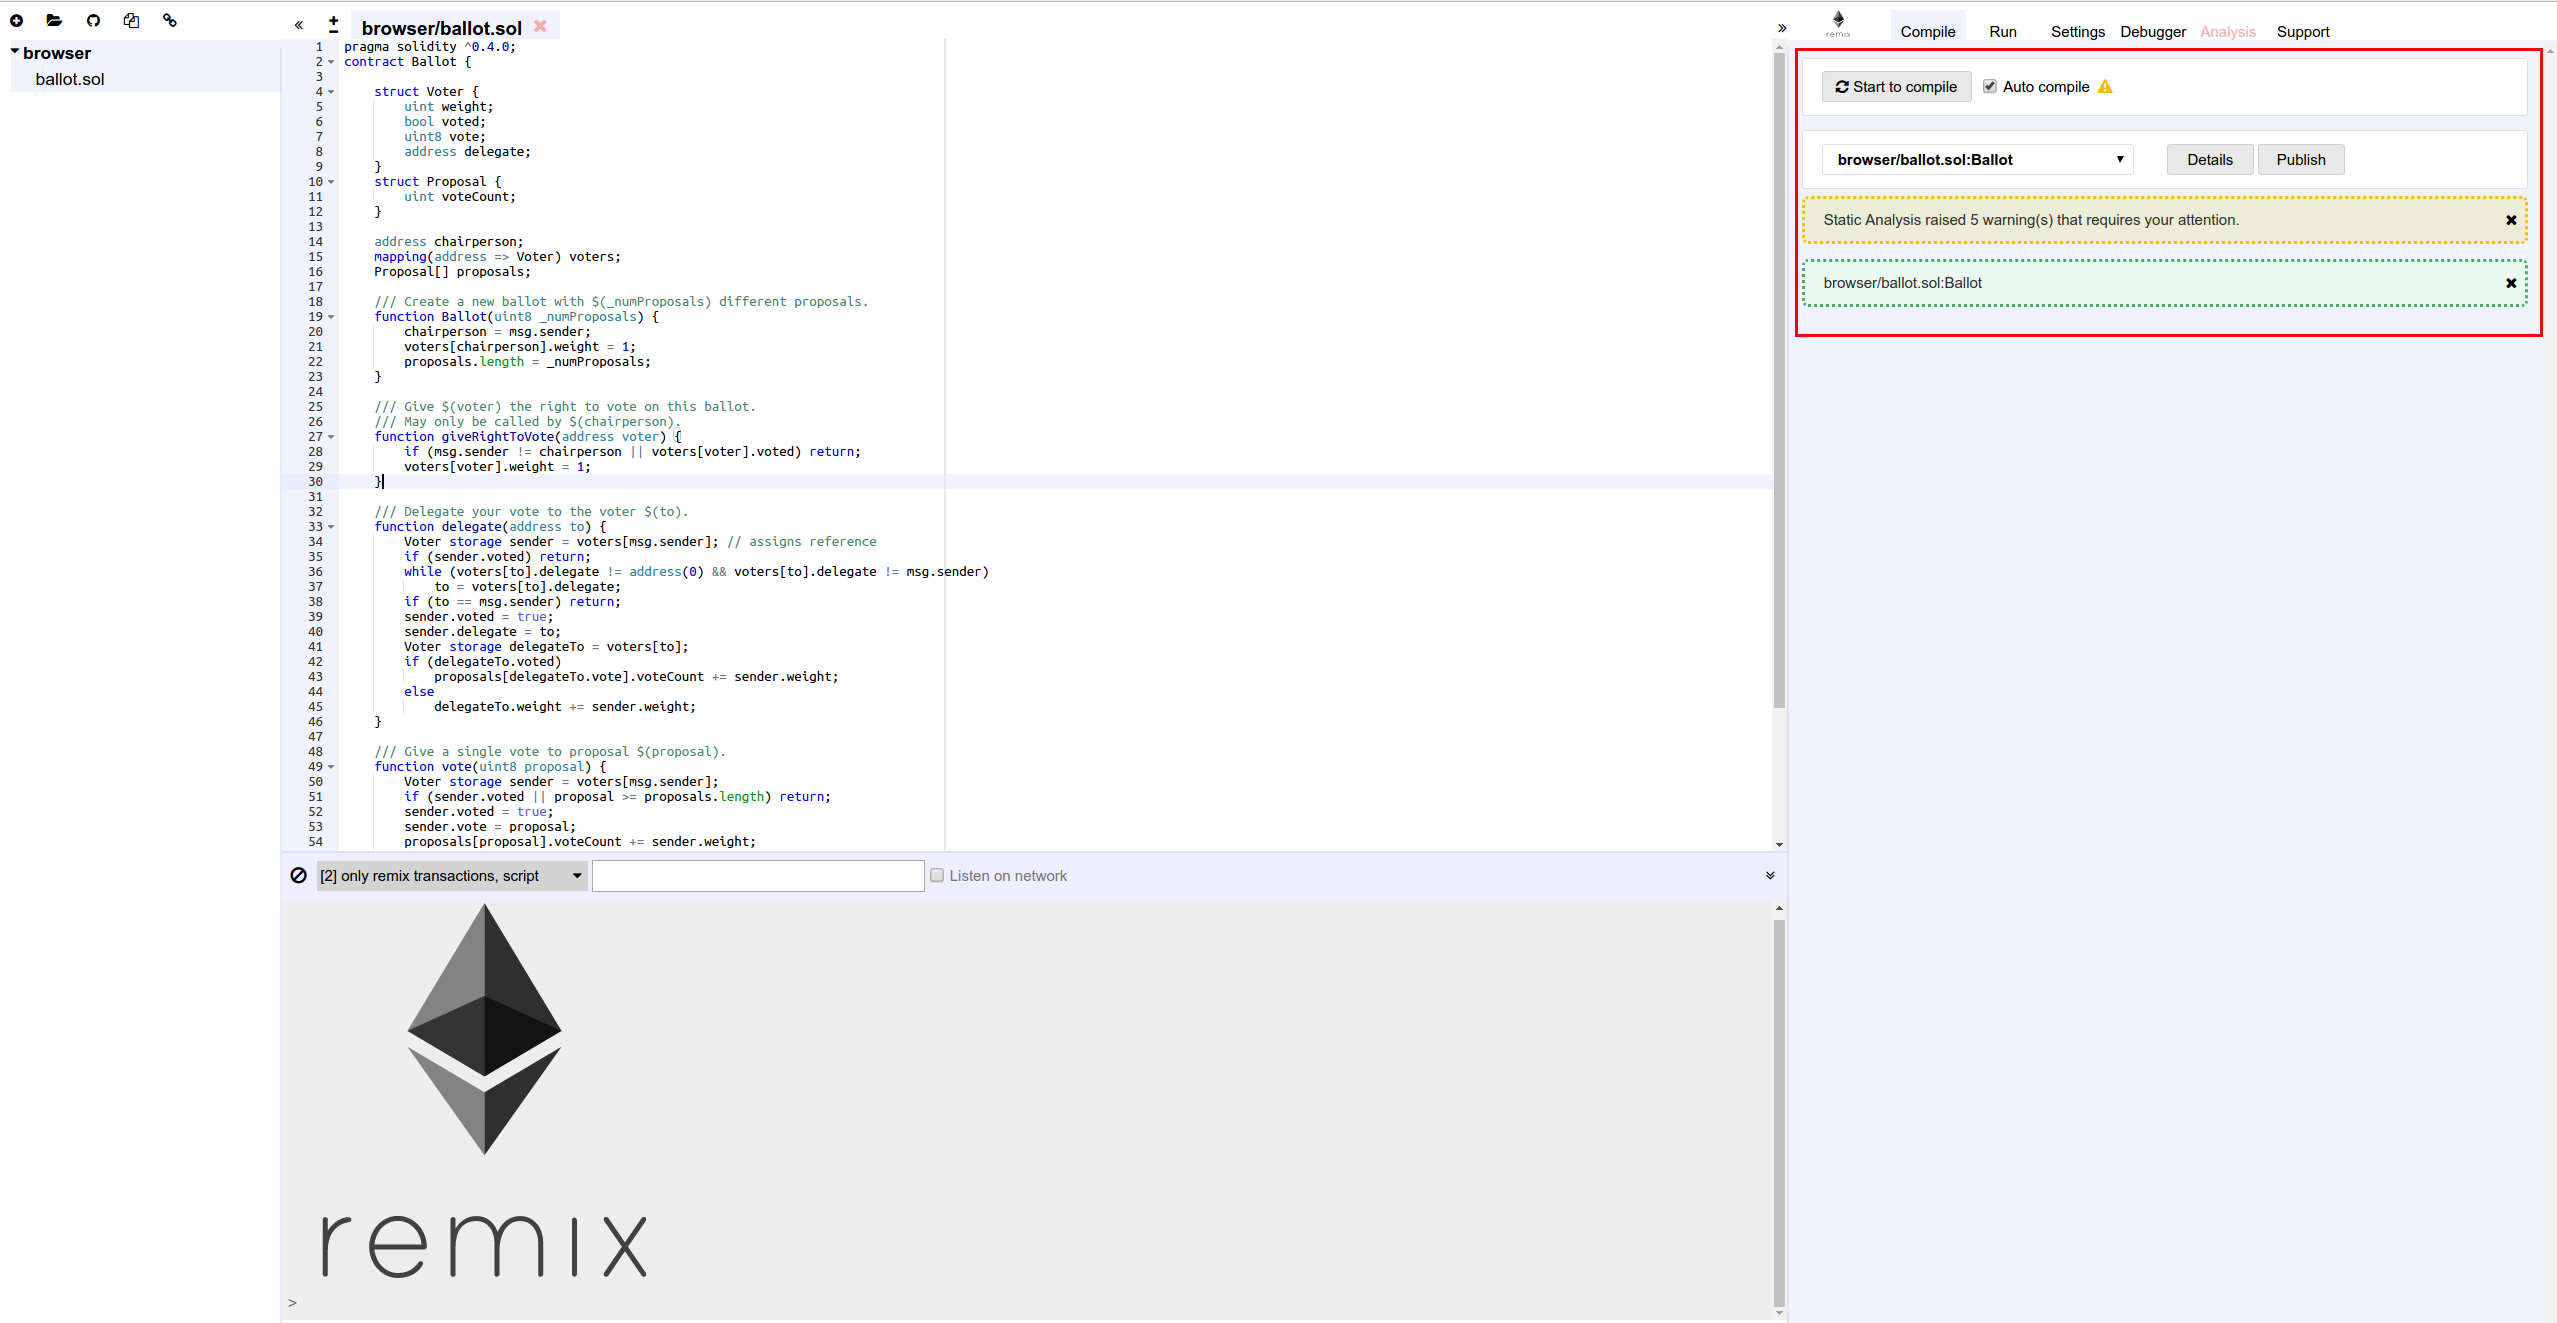Image resolution: width=2557 pixels, height=1323 pixels.
Task: Open the Analysis tab
Action: 2227,31
